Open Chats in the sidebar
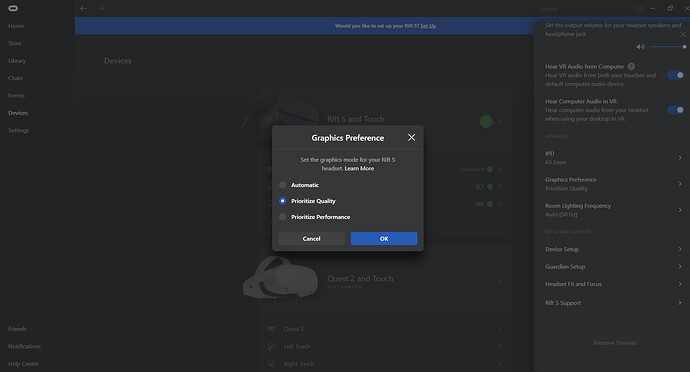The image size is (690, 372). pyautogui.click(x=15, y=78)
